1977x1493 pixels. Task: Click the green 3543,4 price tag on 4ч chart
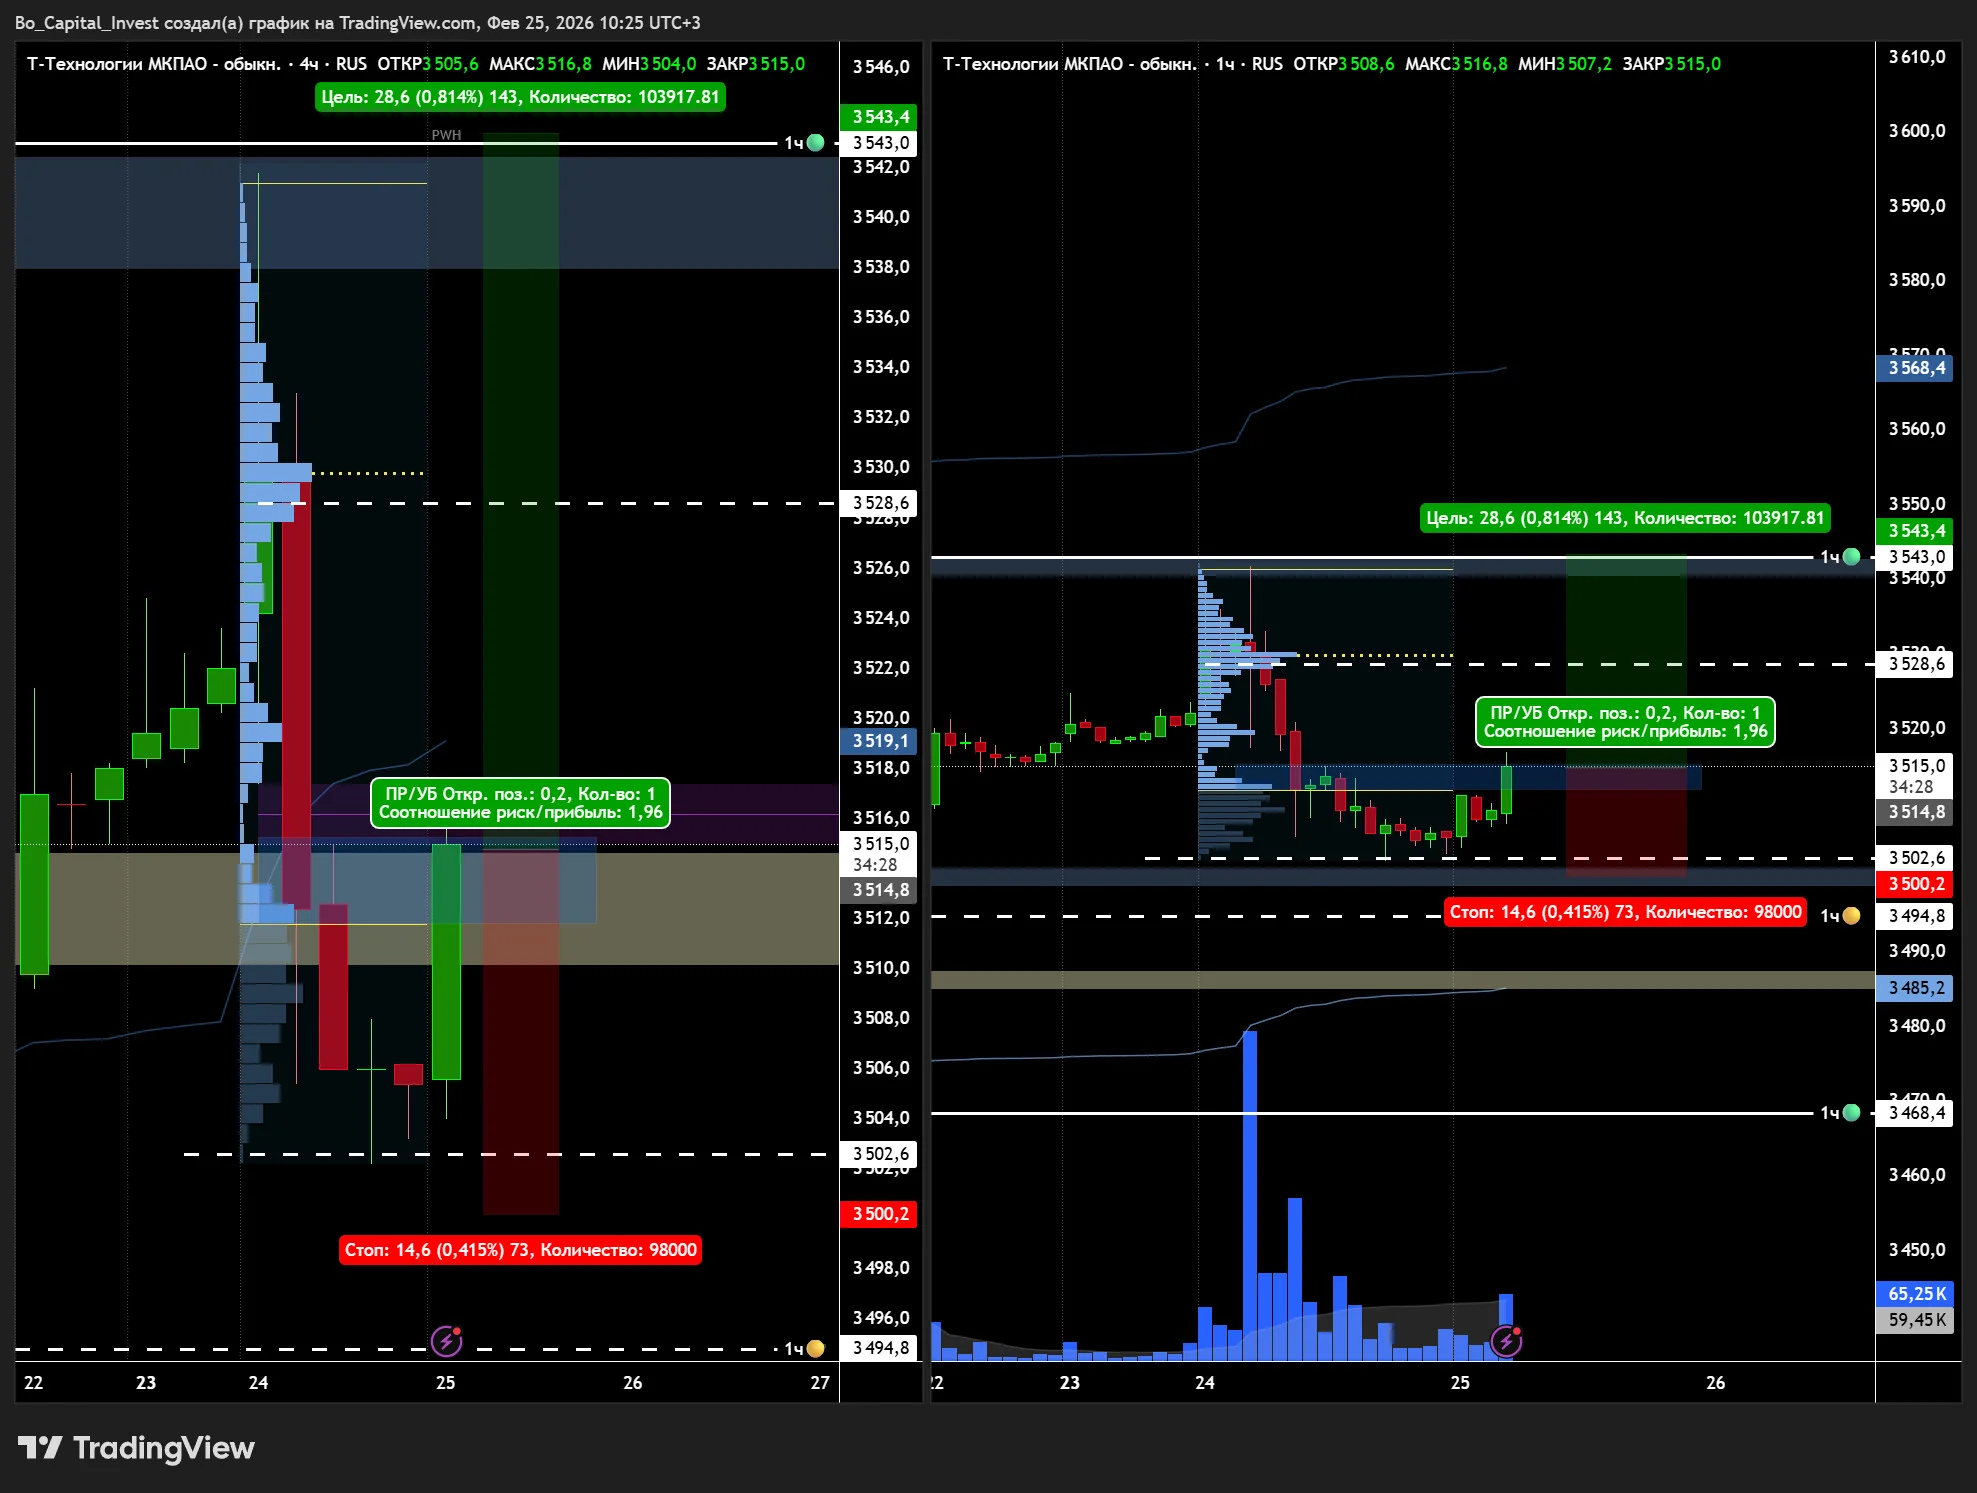pos(880,117)
